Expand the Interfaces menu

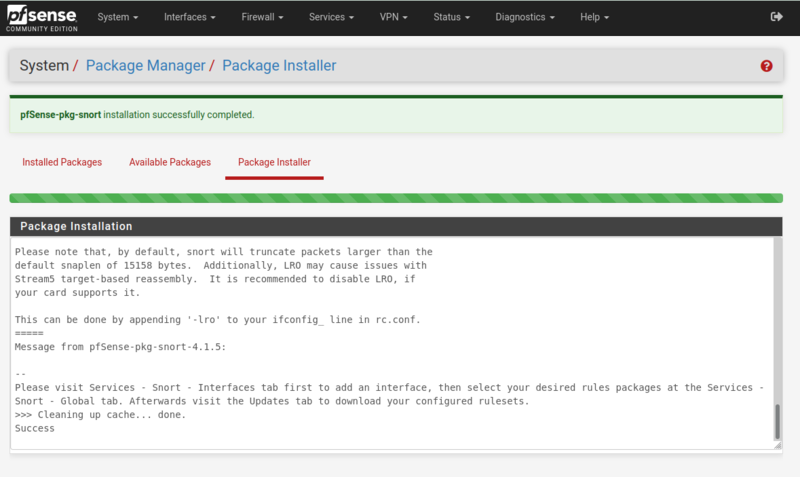point(191,17)
